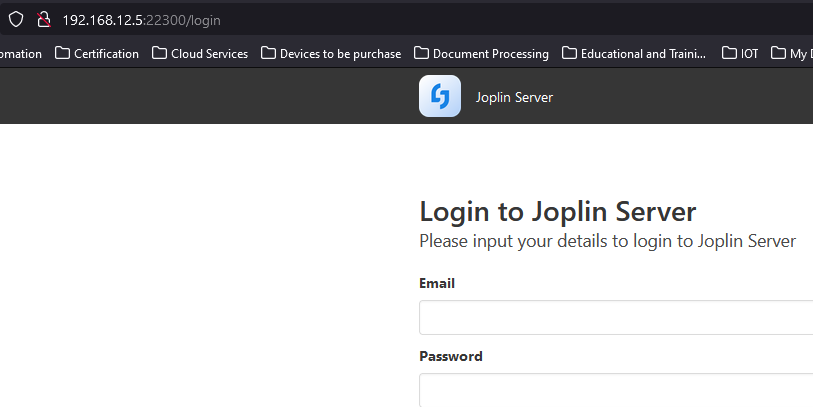Focus the Password input field
Viewport: 813px width, 407px height.
click(616, 390)
